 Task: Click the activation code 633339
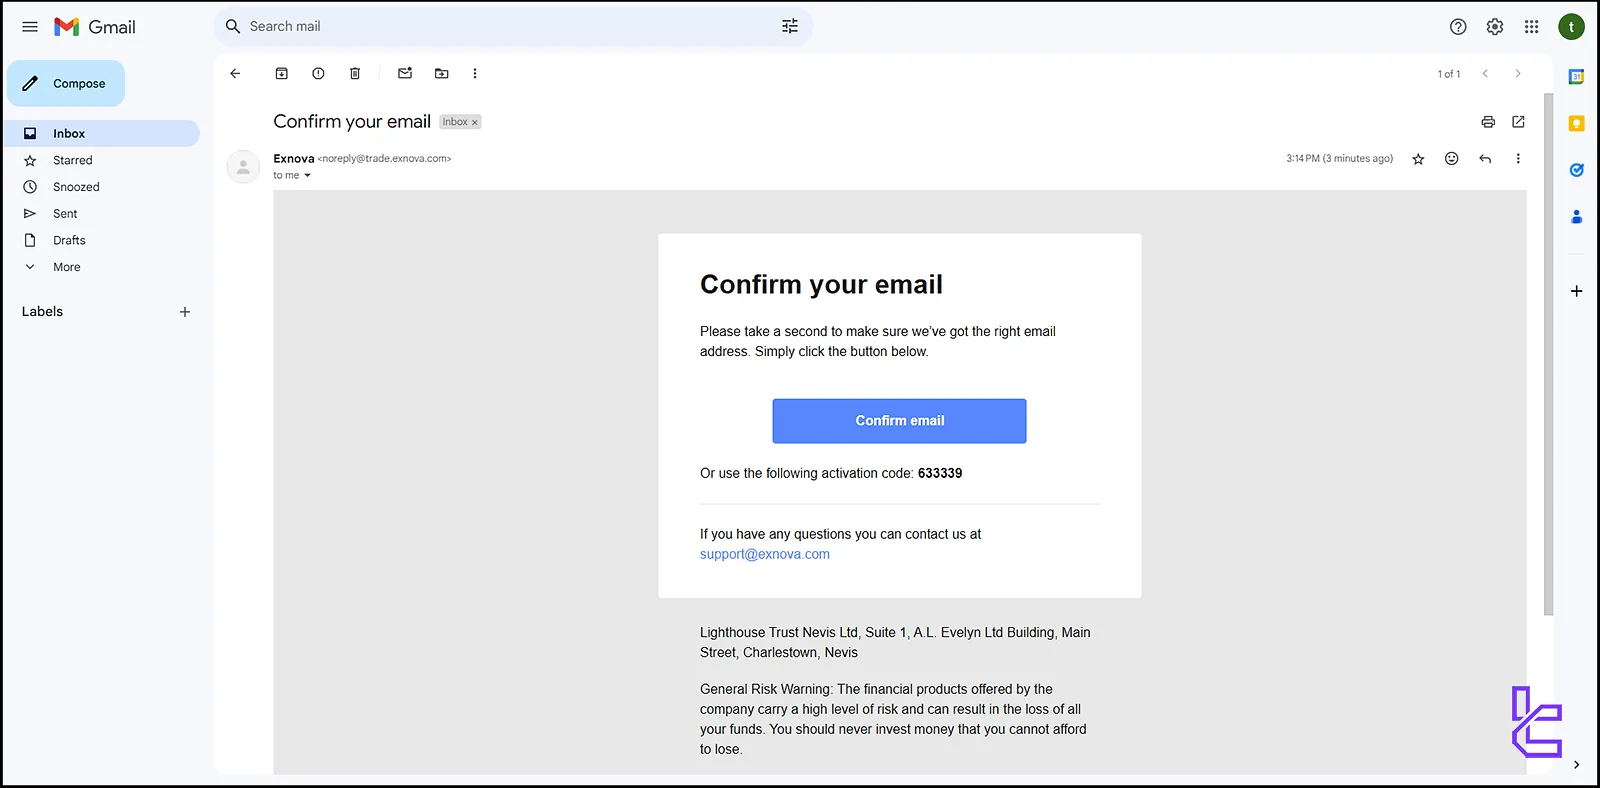pyautogui.click(x=940, y=473)
